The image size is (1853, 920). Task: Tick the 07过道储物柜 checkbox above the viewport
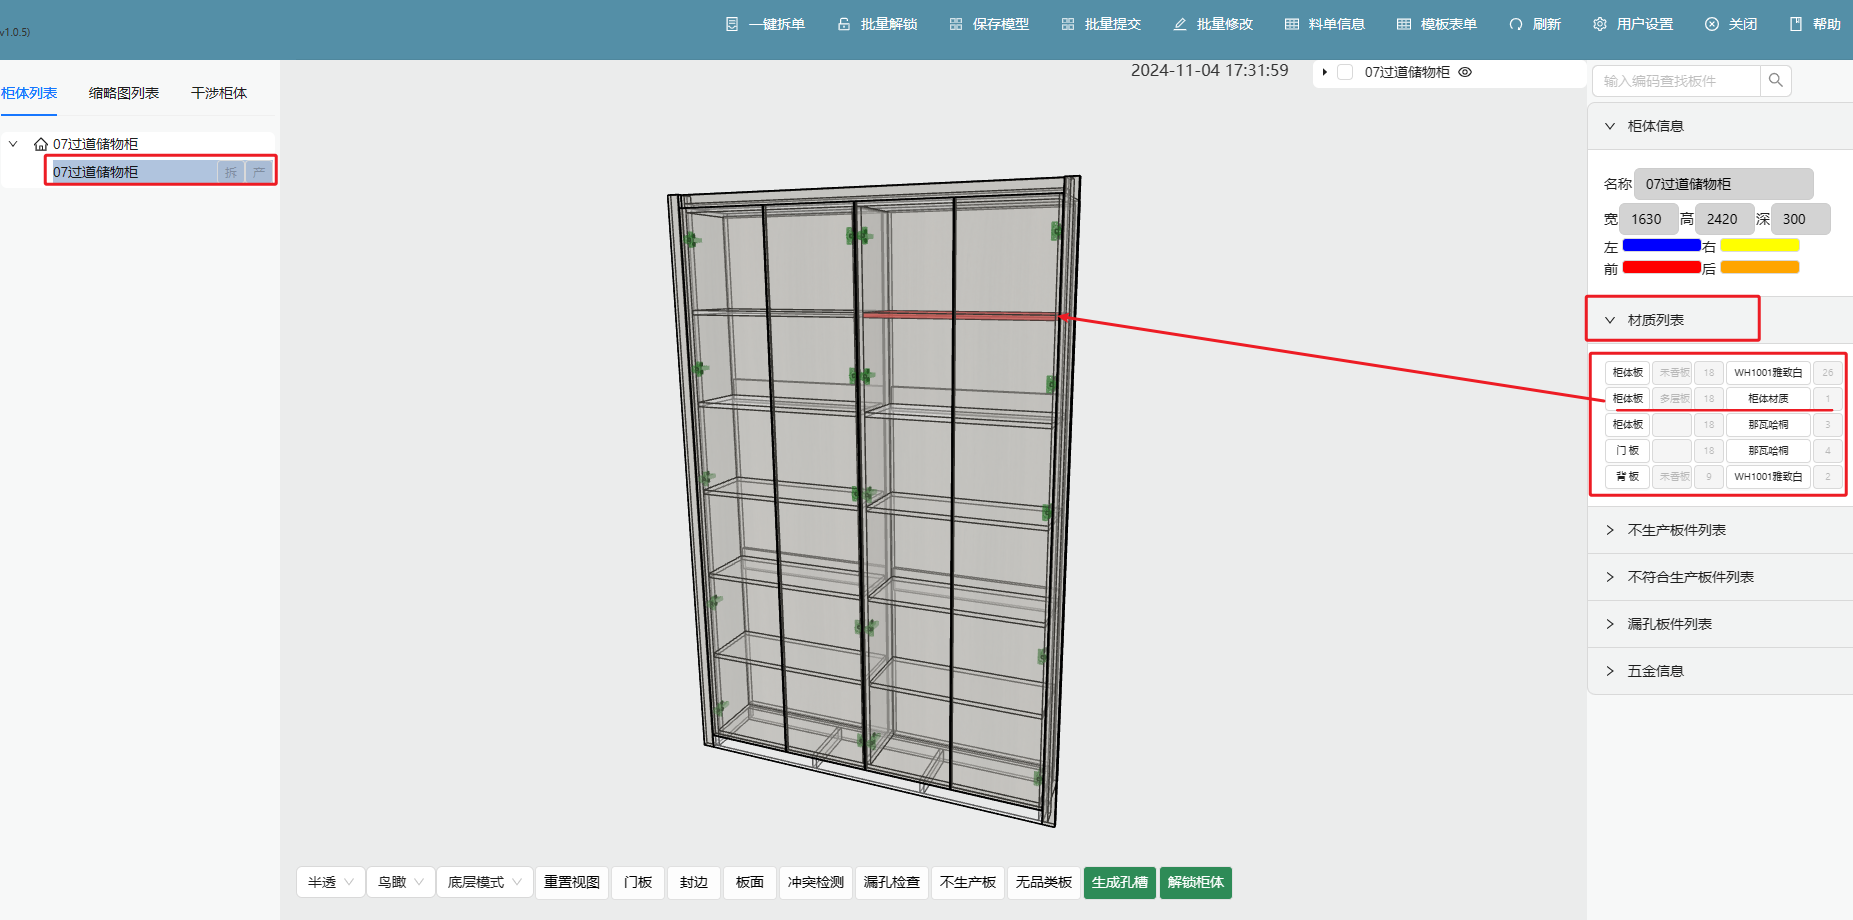coord(1345,72)
